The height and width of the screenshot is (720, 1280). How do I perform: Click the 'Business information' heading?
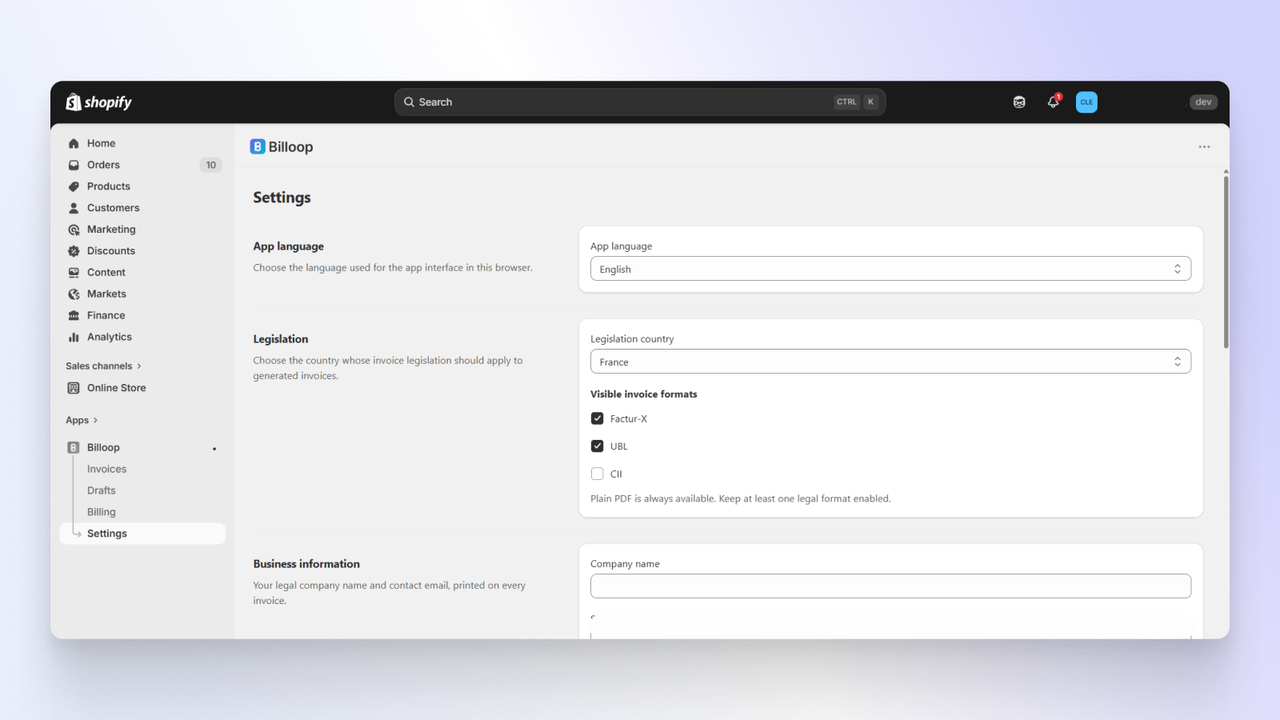click(x=306, y=564)
